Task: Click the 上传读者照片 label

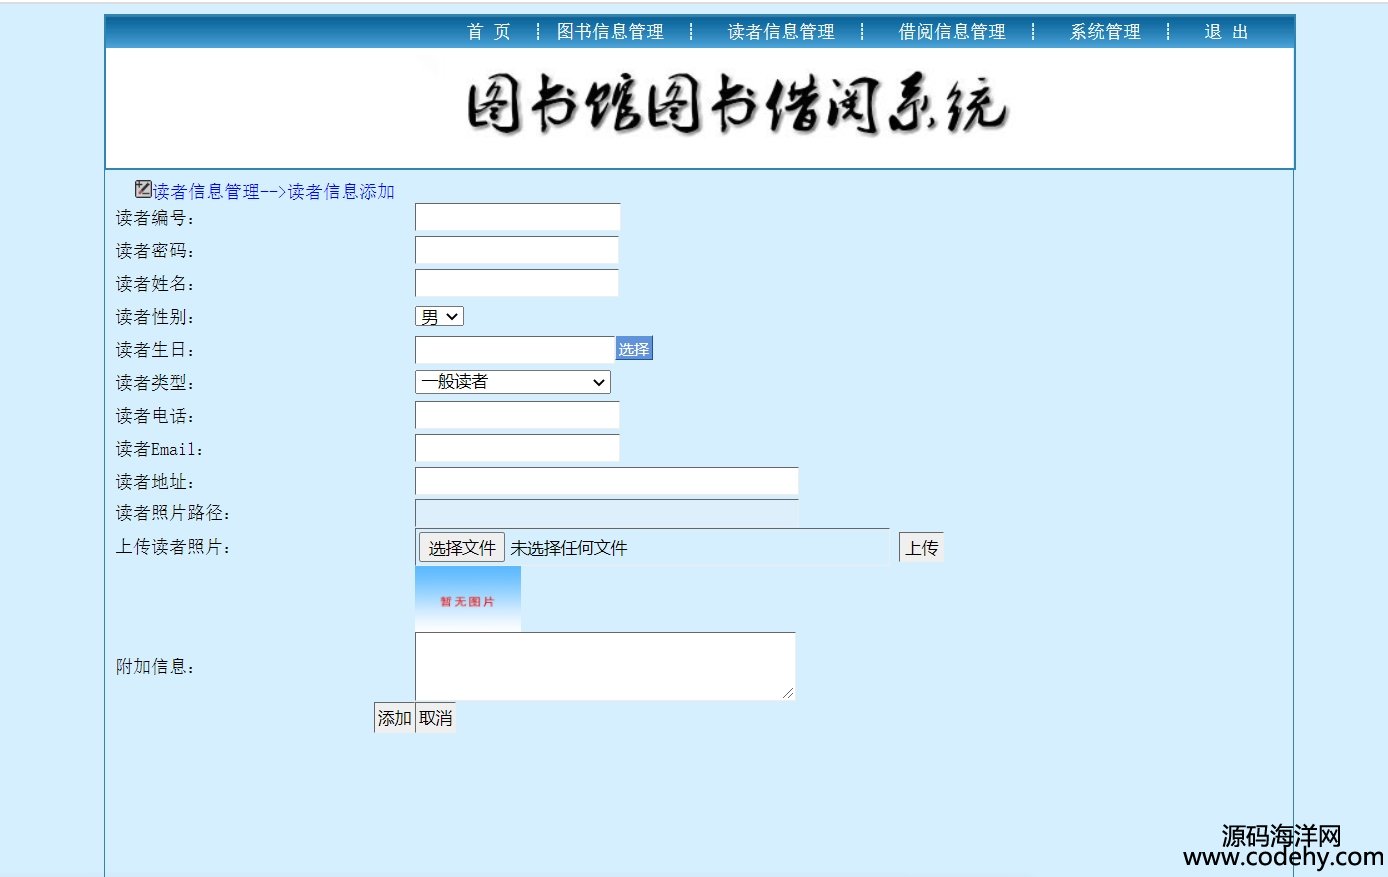Action: [x=173, y=547]
